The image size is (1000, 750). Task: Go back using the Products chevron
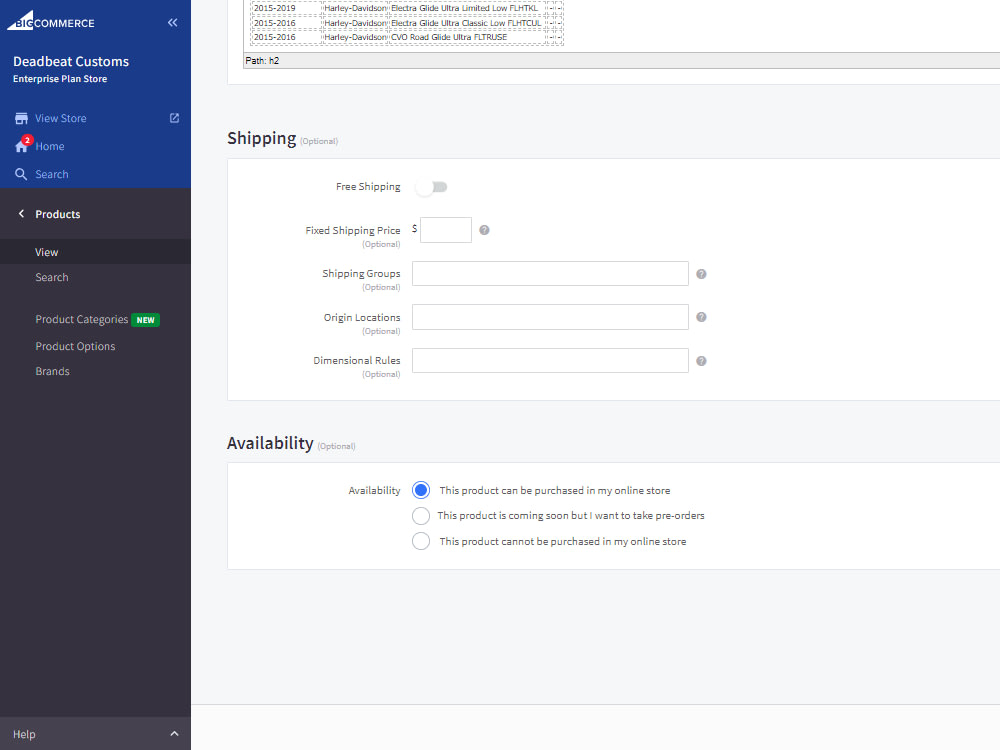pos(21,214)
